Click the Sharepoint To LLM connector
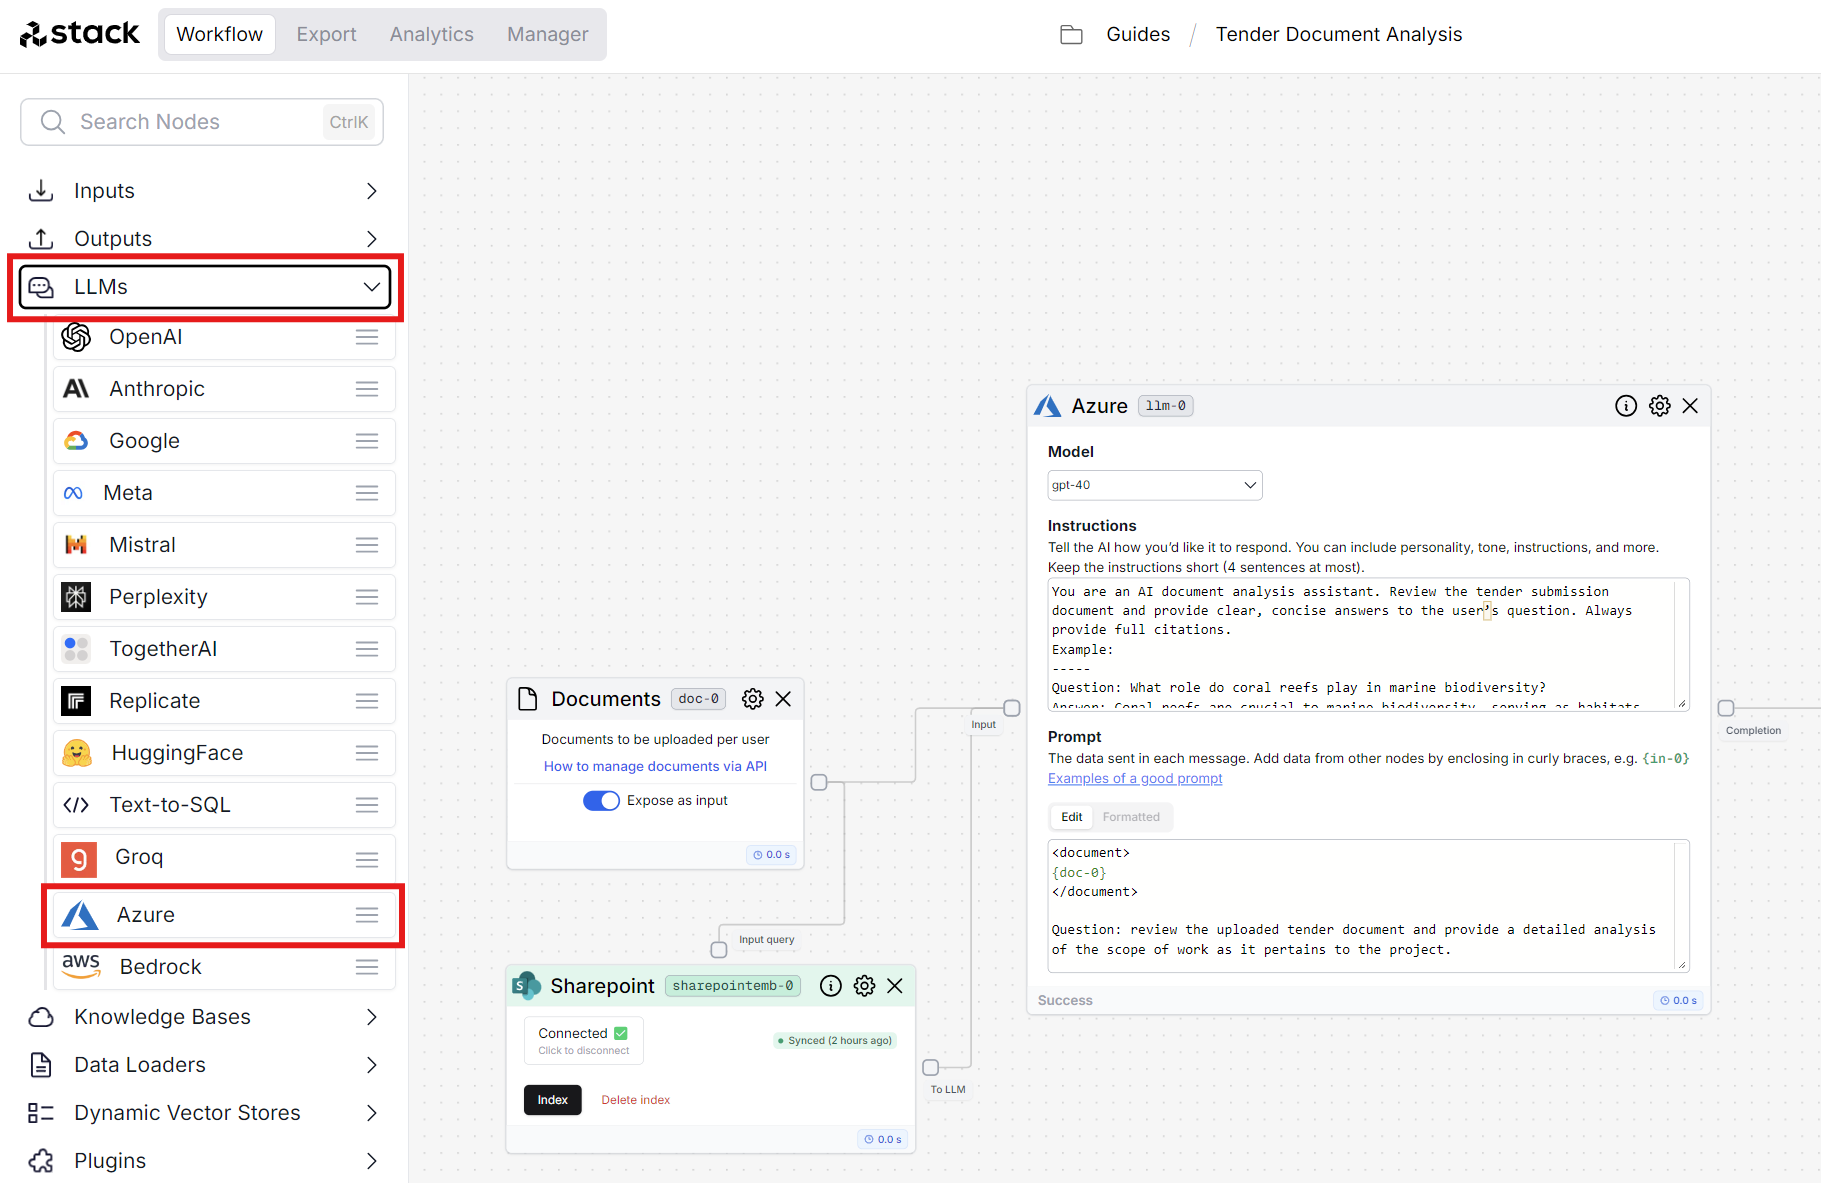Screen dimensions: 1821x1183 pyautogui.click(x=931, y=1068)
